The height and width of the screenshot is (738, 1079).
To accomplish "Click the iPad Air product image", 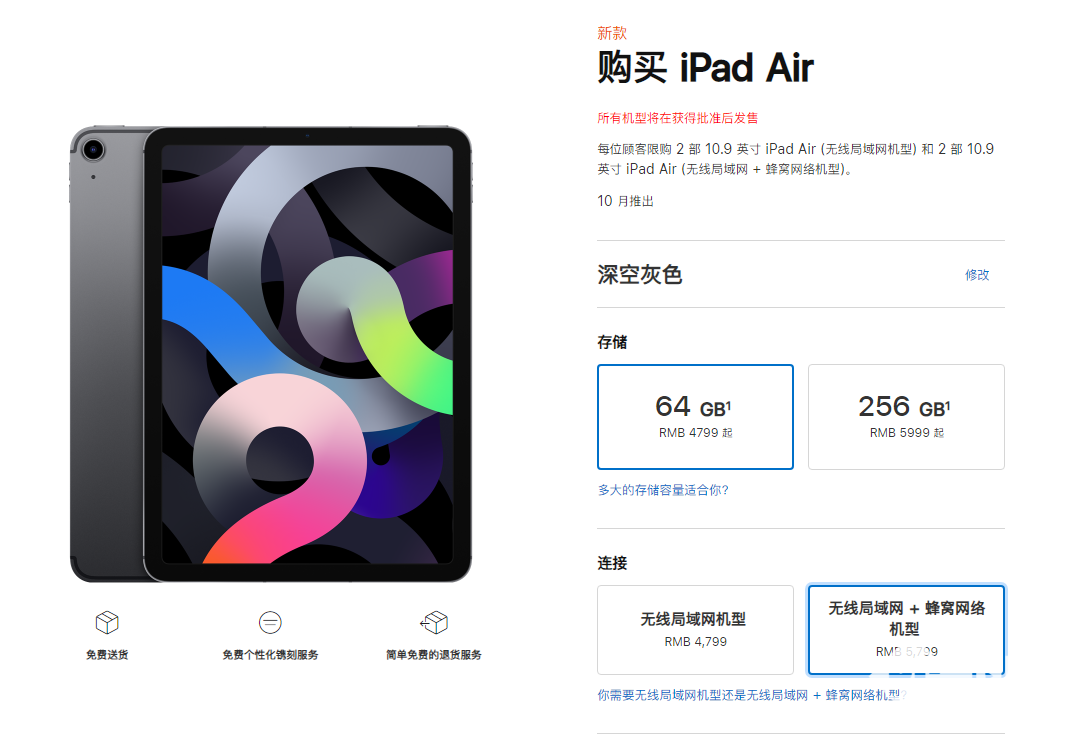I will 270,354.
